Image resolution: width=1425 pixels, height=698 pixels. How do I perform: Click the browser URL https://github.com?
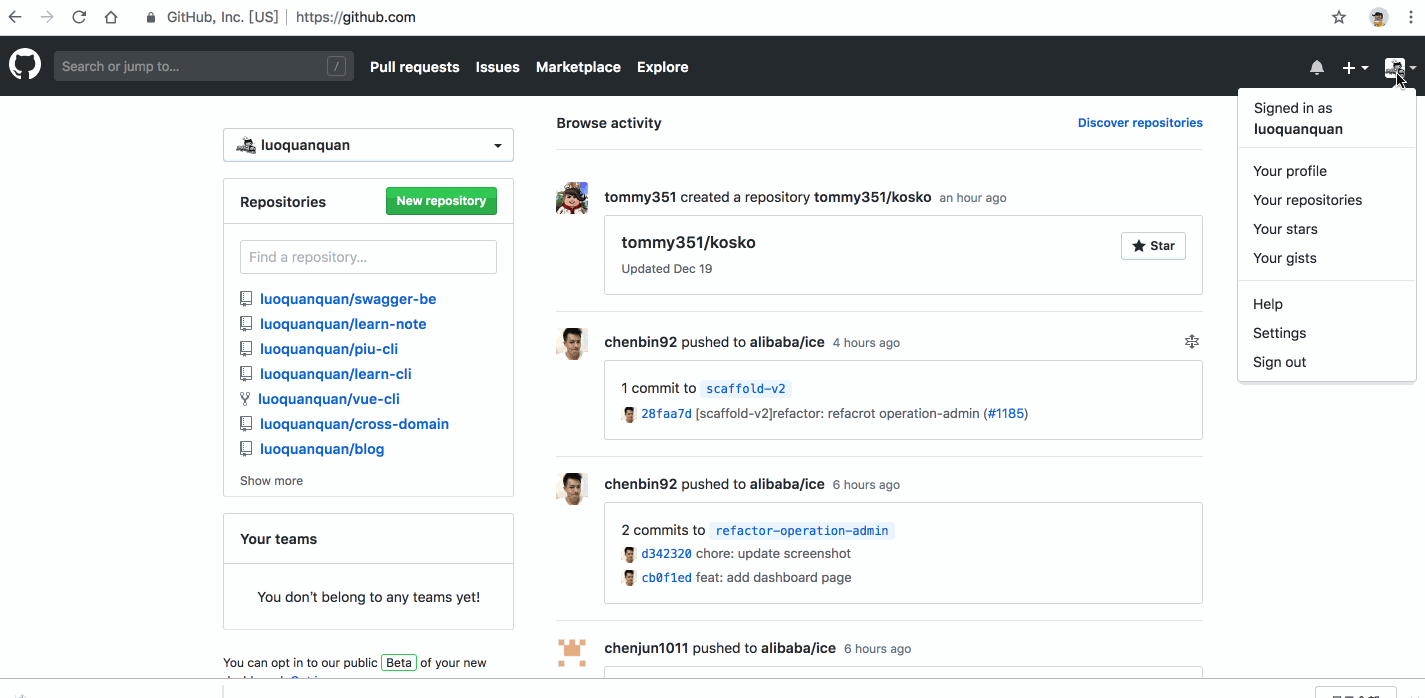(x=356, y=17)
